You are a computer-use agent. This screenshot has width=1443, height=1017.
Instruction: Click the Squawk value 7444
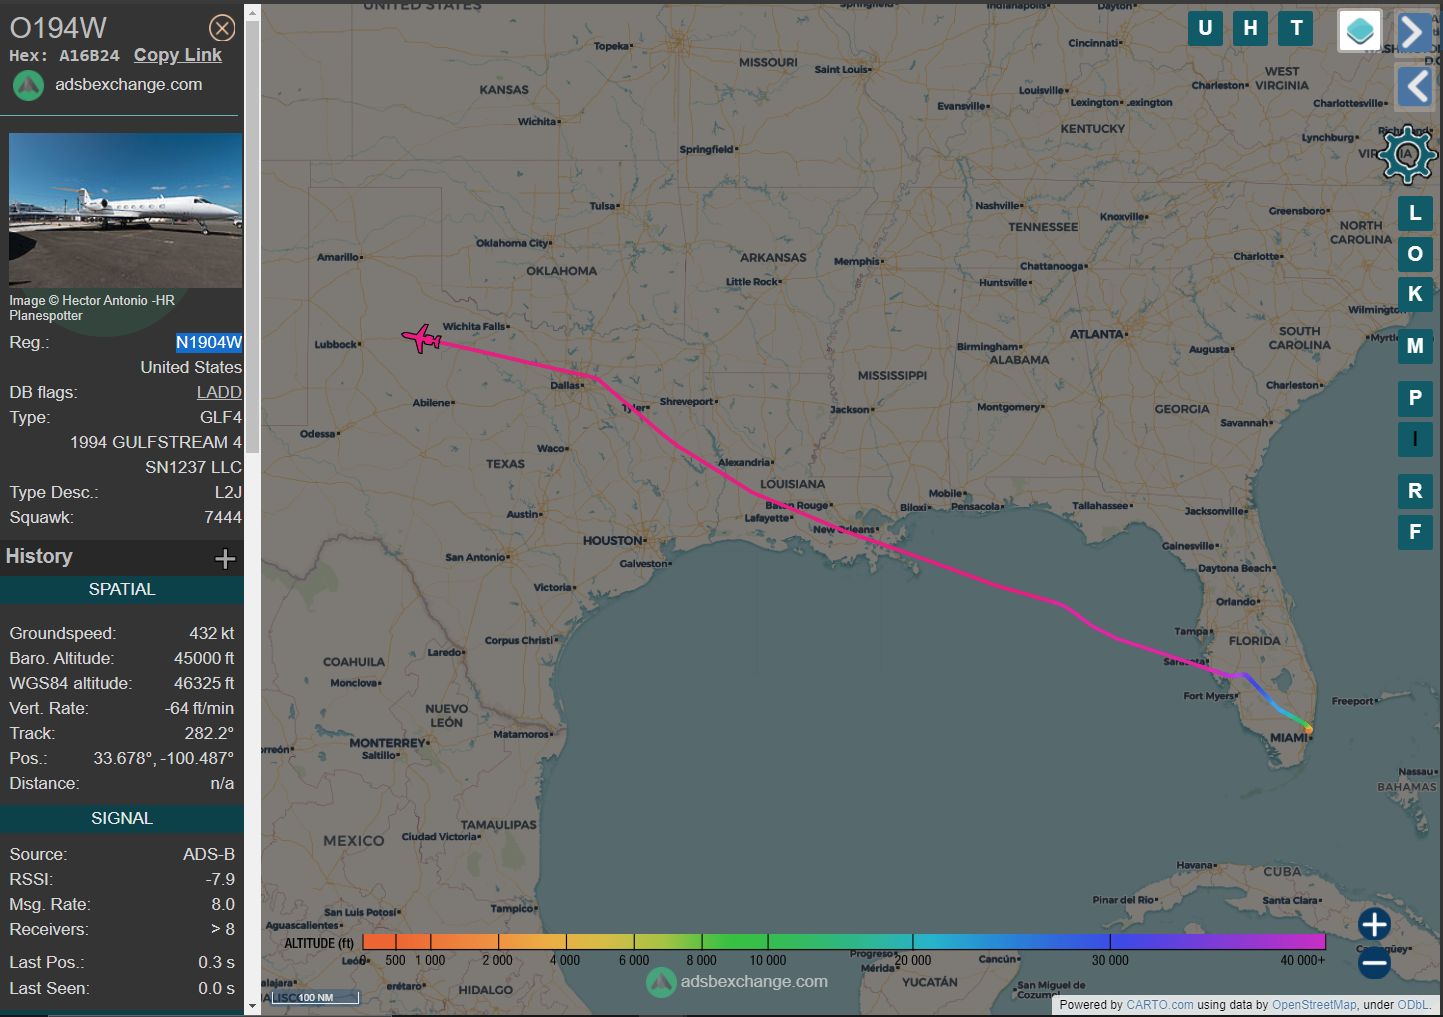(223, 517)
